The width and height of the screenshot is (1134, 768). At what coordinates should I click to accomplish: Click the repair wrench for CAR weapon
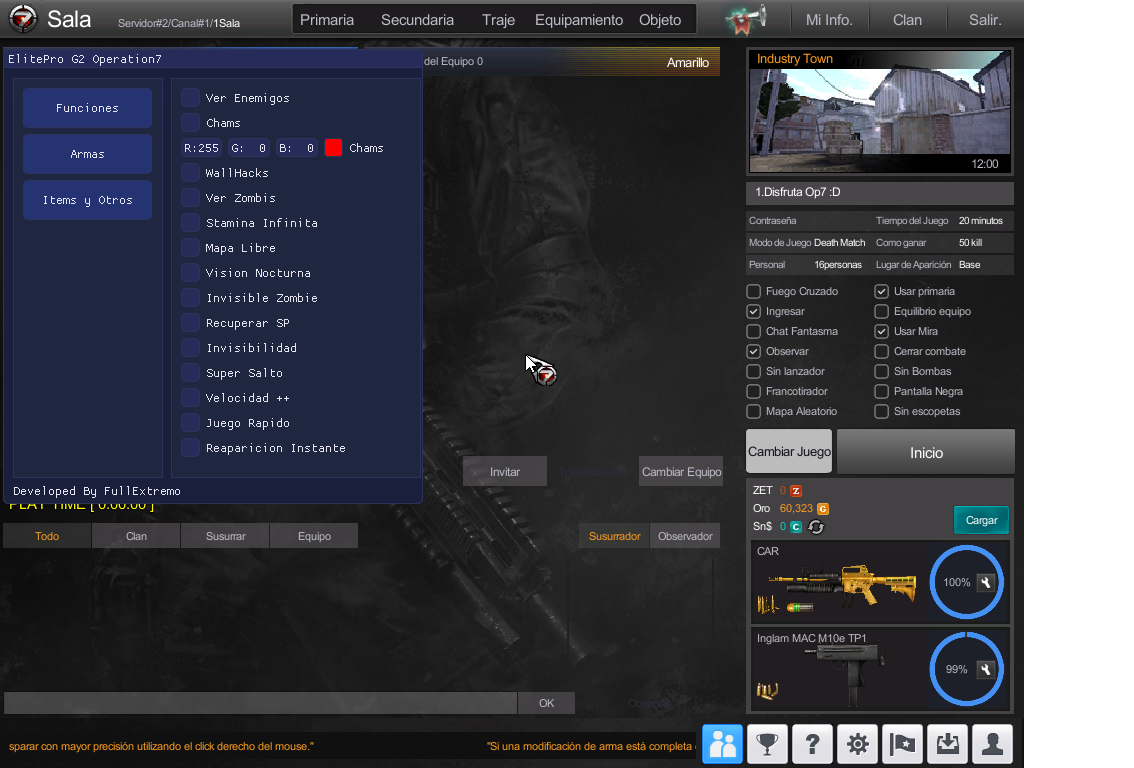(985, 583)
